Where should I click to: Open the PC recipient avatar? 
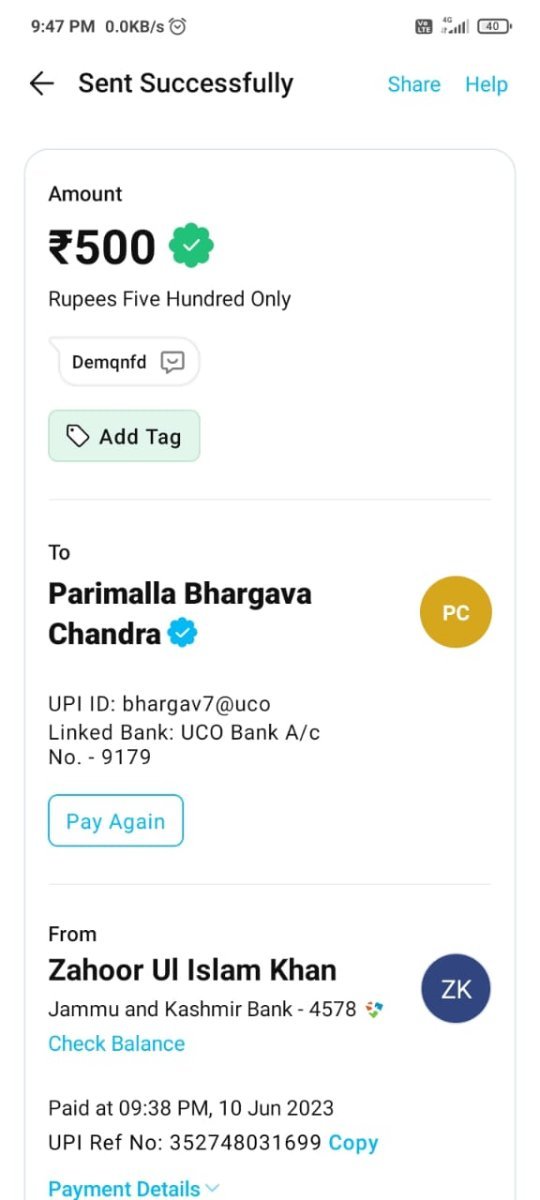(456, 612)
